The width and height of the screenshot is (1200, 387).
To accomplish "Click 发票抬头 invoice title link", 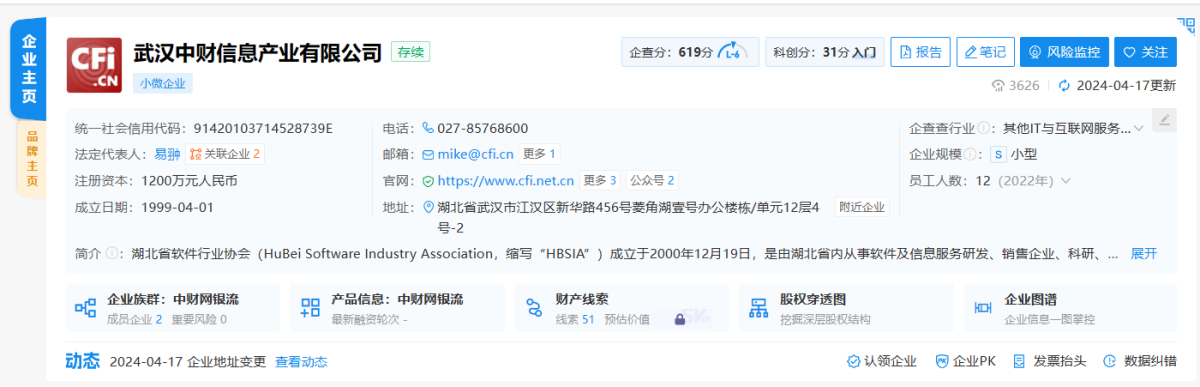I will (x=1050, y=361).
